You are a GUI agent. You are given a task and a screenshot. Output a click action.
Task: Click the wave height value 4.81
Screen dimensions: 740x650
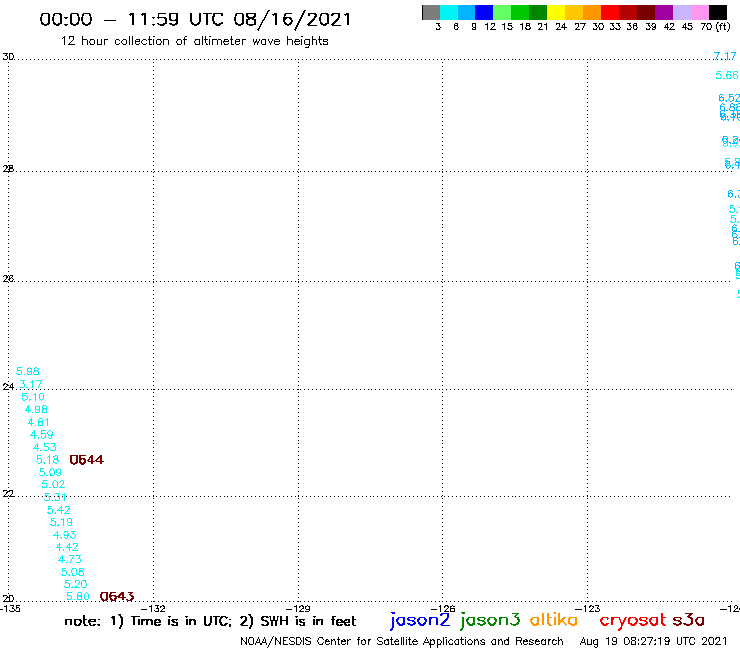click(x=39, y=422)
